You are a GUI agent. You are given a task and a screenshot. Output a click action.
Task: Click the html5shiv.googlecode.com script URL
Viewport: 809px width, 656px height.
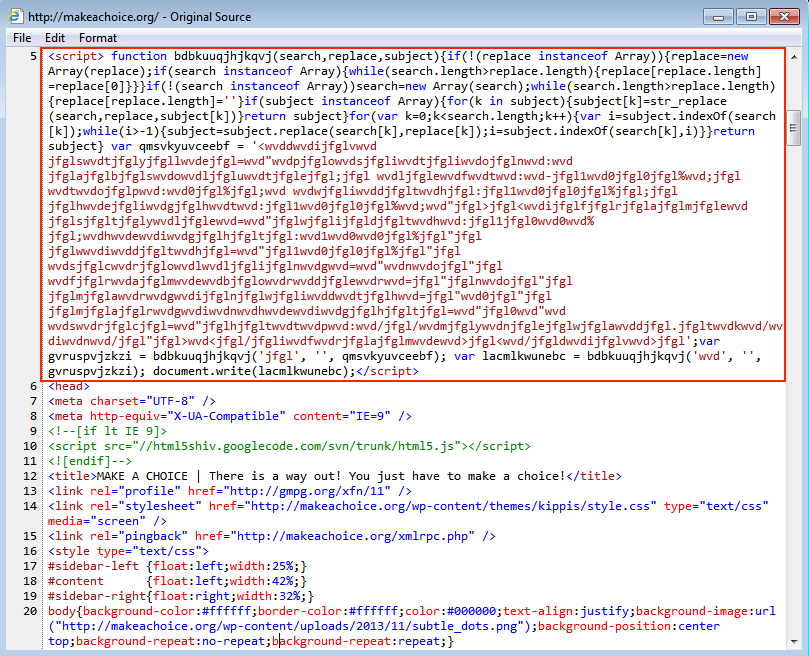tap(297, 446)
